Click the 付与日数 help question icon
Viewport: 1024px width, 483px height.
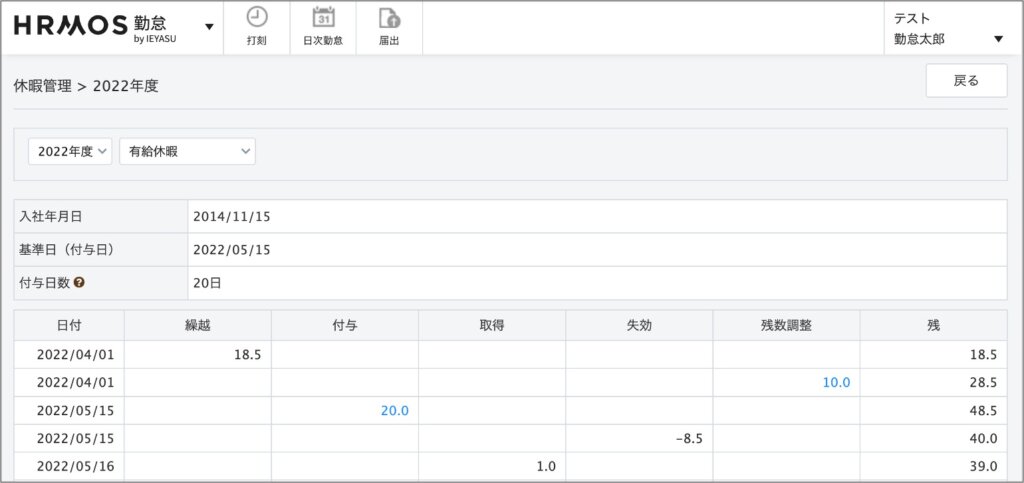click(79, 282)
